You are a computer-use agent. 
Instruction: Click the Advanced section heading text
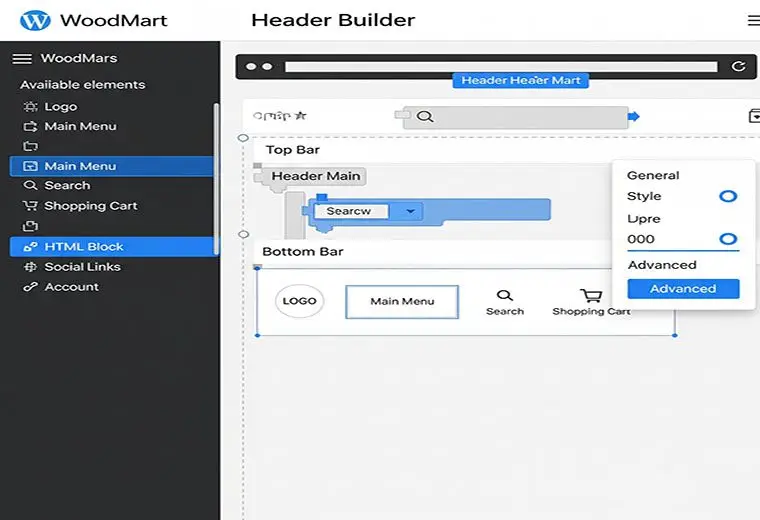662,265
